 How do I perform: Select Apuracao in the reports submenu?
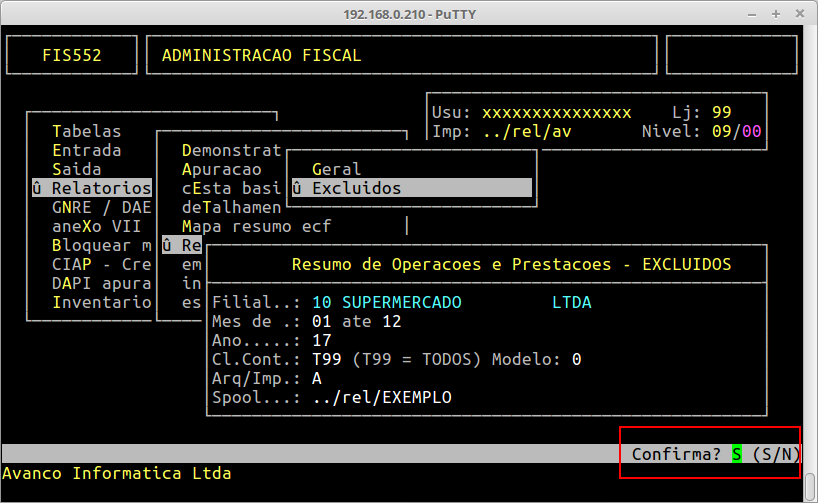221,169
